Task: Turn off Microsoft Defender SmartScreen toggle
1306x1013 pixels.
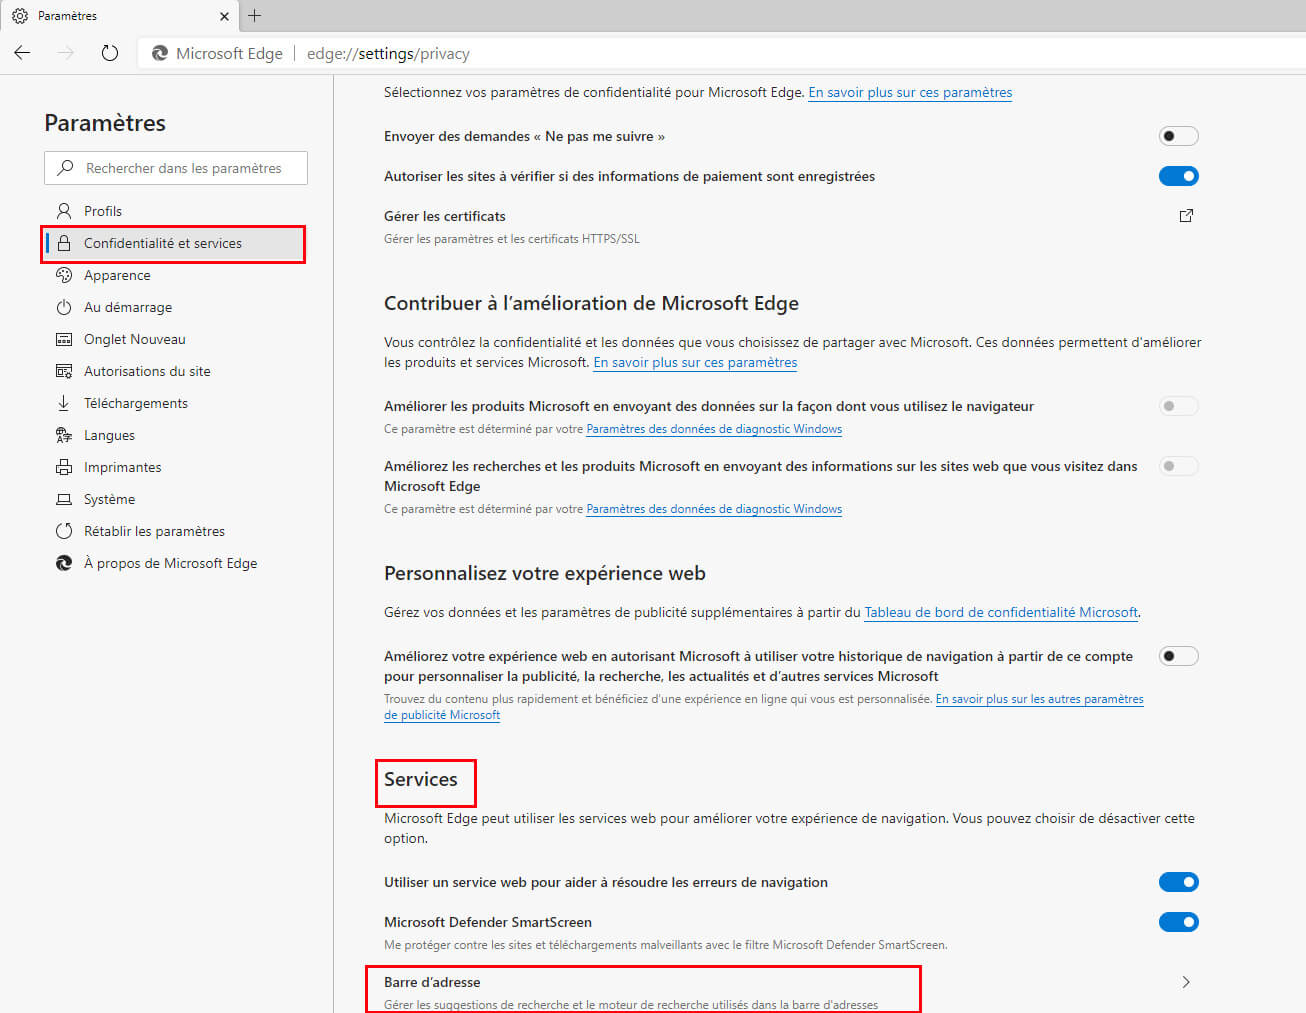Action: (1179, 922)
